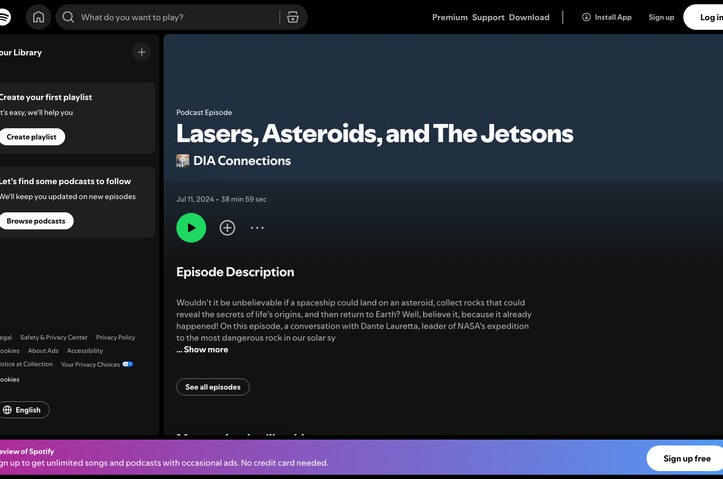Click Install App link

pos(607,17)
